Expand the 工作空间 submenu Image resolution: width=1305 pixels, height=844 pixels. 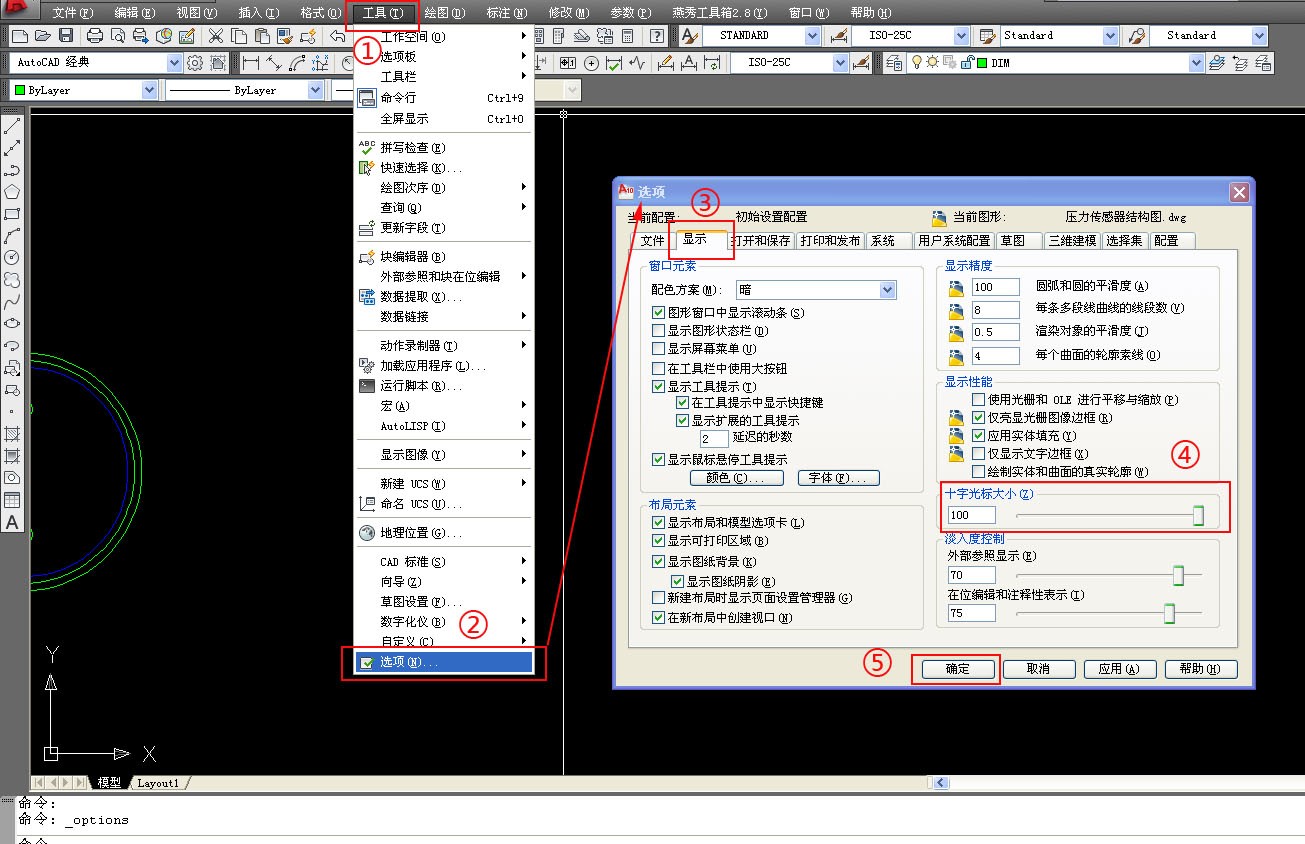[x=445, y=37]
